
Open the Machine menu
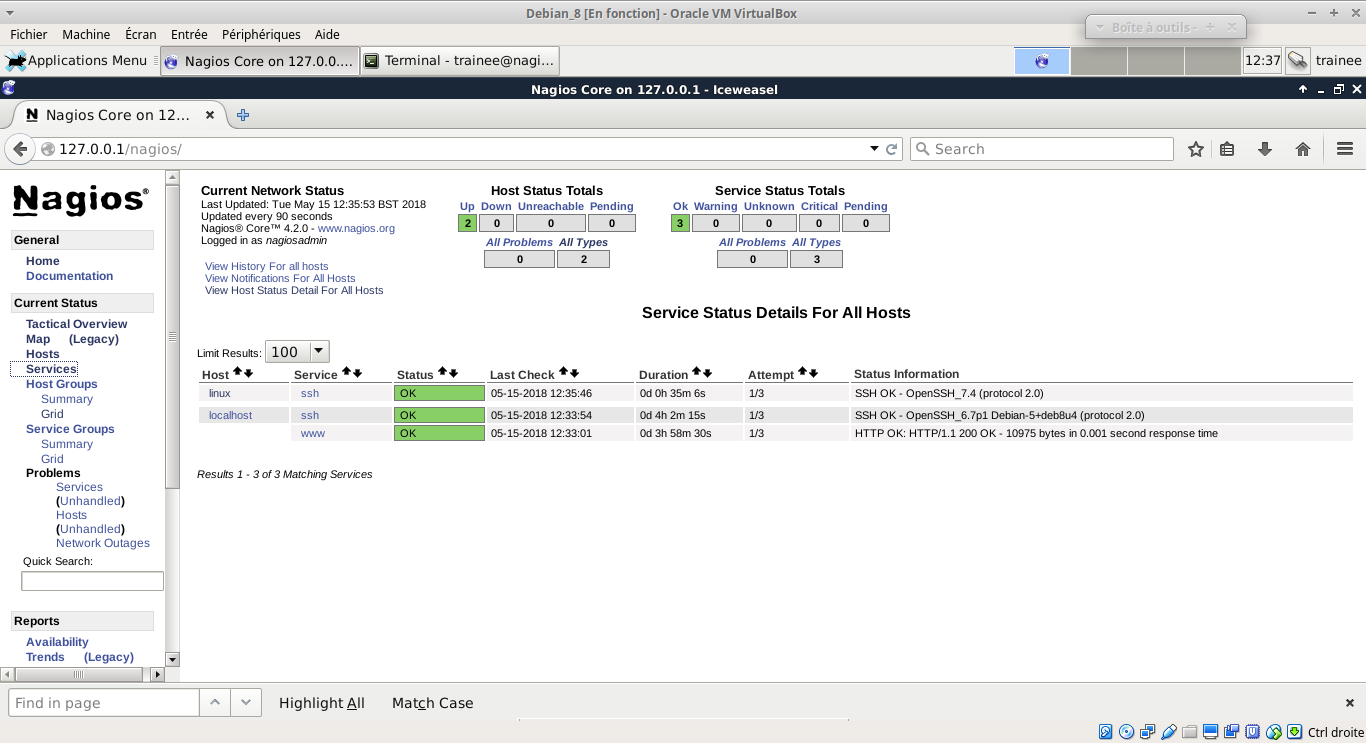tap(86, 34)
